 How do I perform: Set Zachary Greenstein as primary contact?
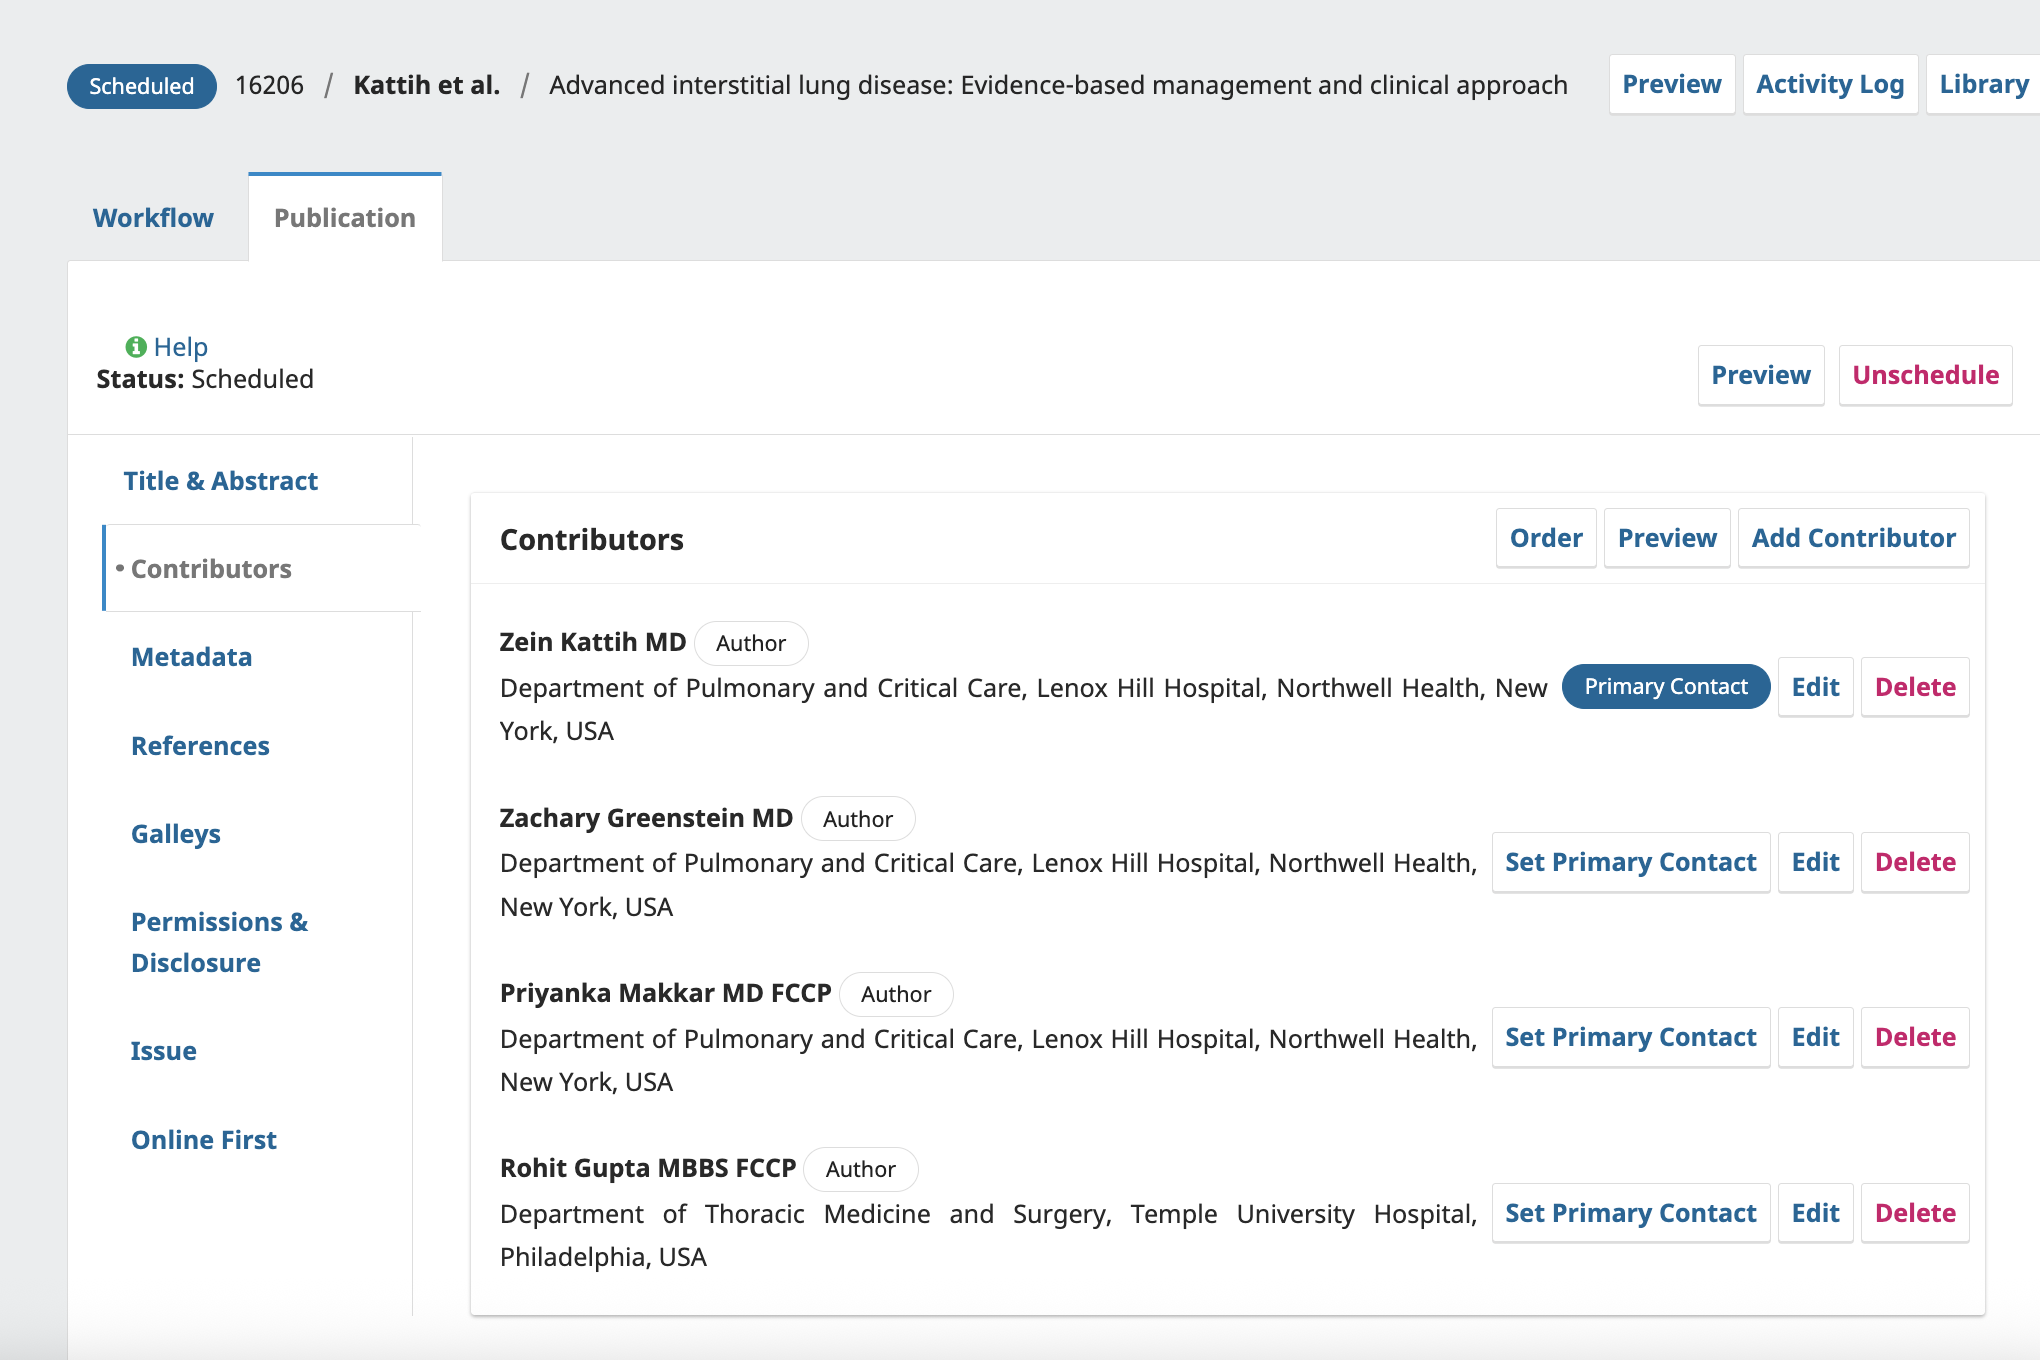pos(1630,862)
